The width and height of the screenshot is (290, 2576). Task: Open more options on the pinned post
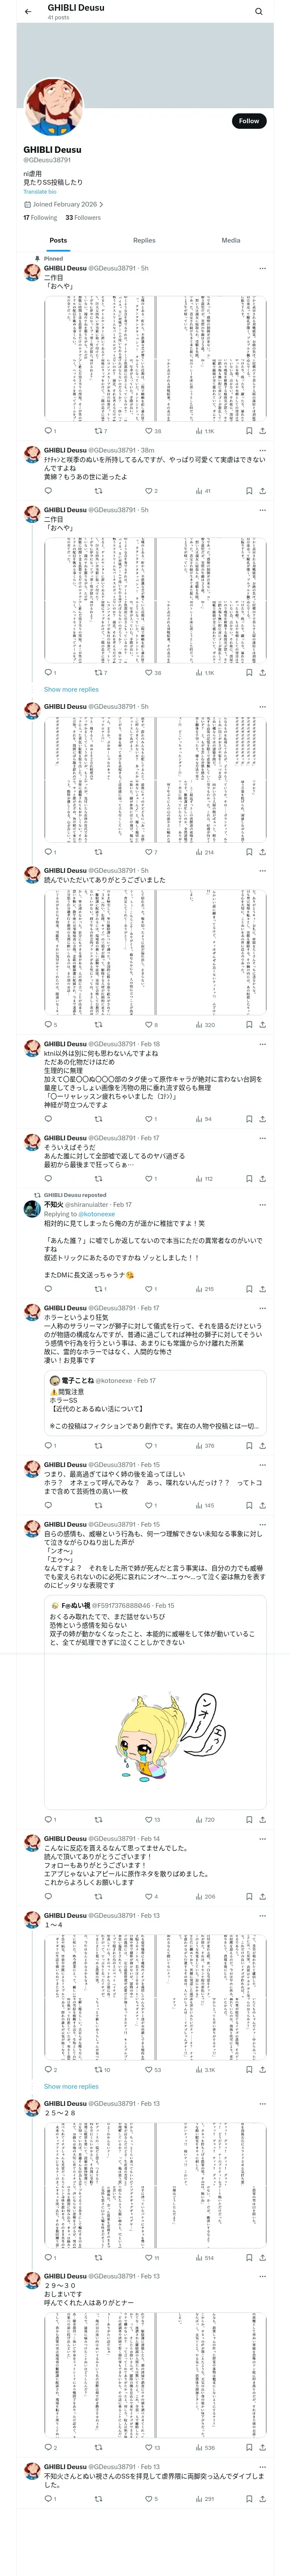point(262,268)
